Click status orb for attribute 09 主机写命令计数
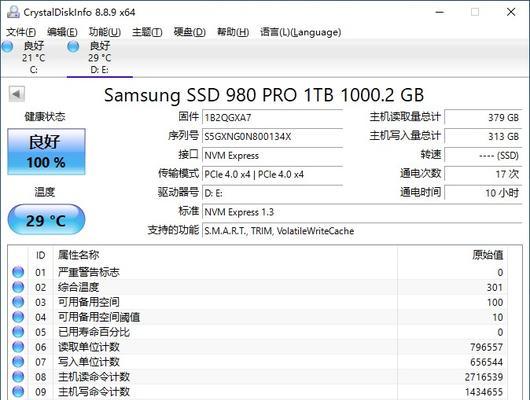530x400 pixels. point(18,392)
